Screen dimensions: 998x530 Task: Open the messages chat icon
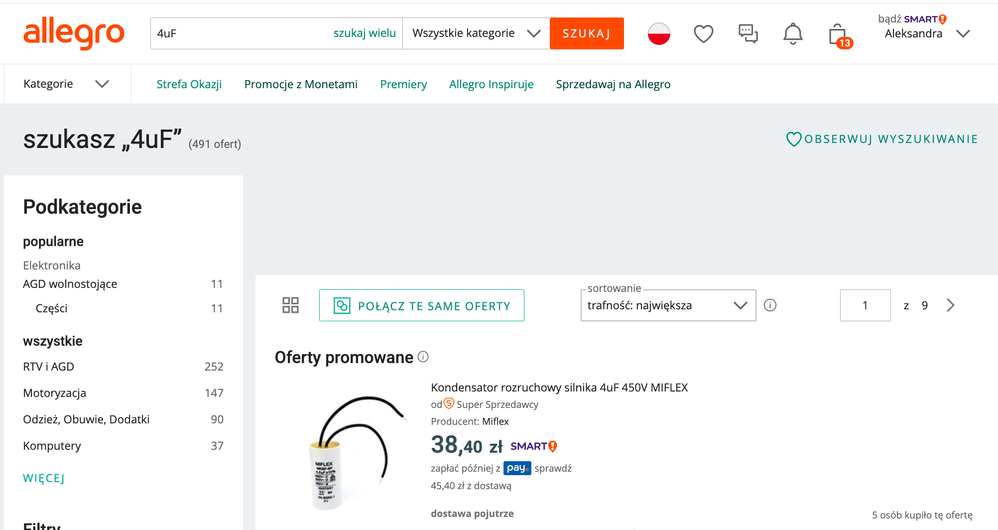click(748, 34)
